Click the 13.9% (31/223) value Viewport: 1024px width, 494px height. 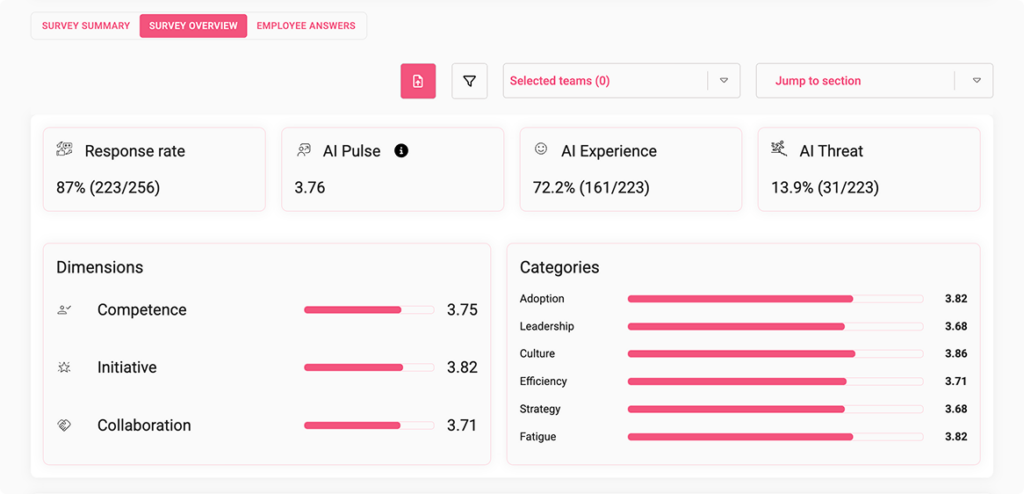[825, 188]
